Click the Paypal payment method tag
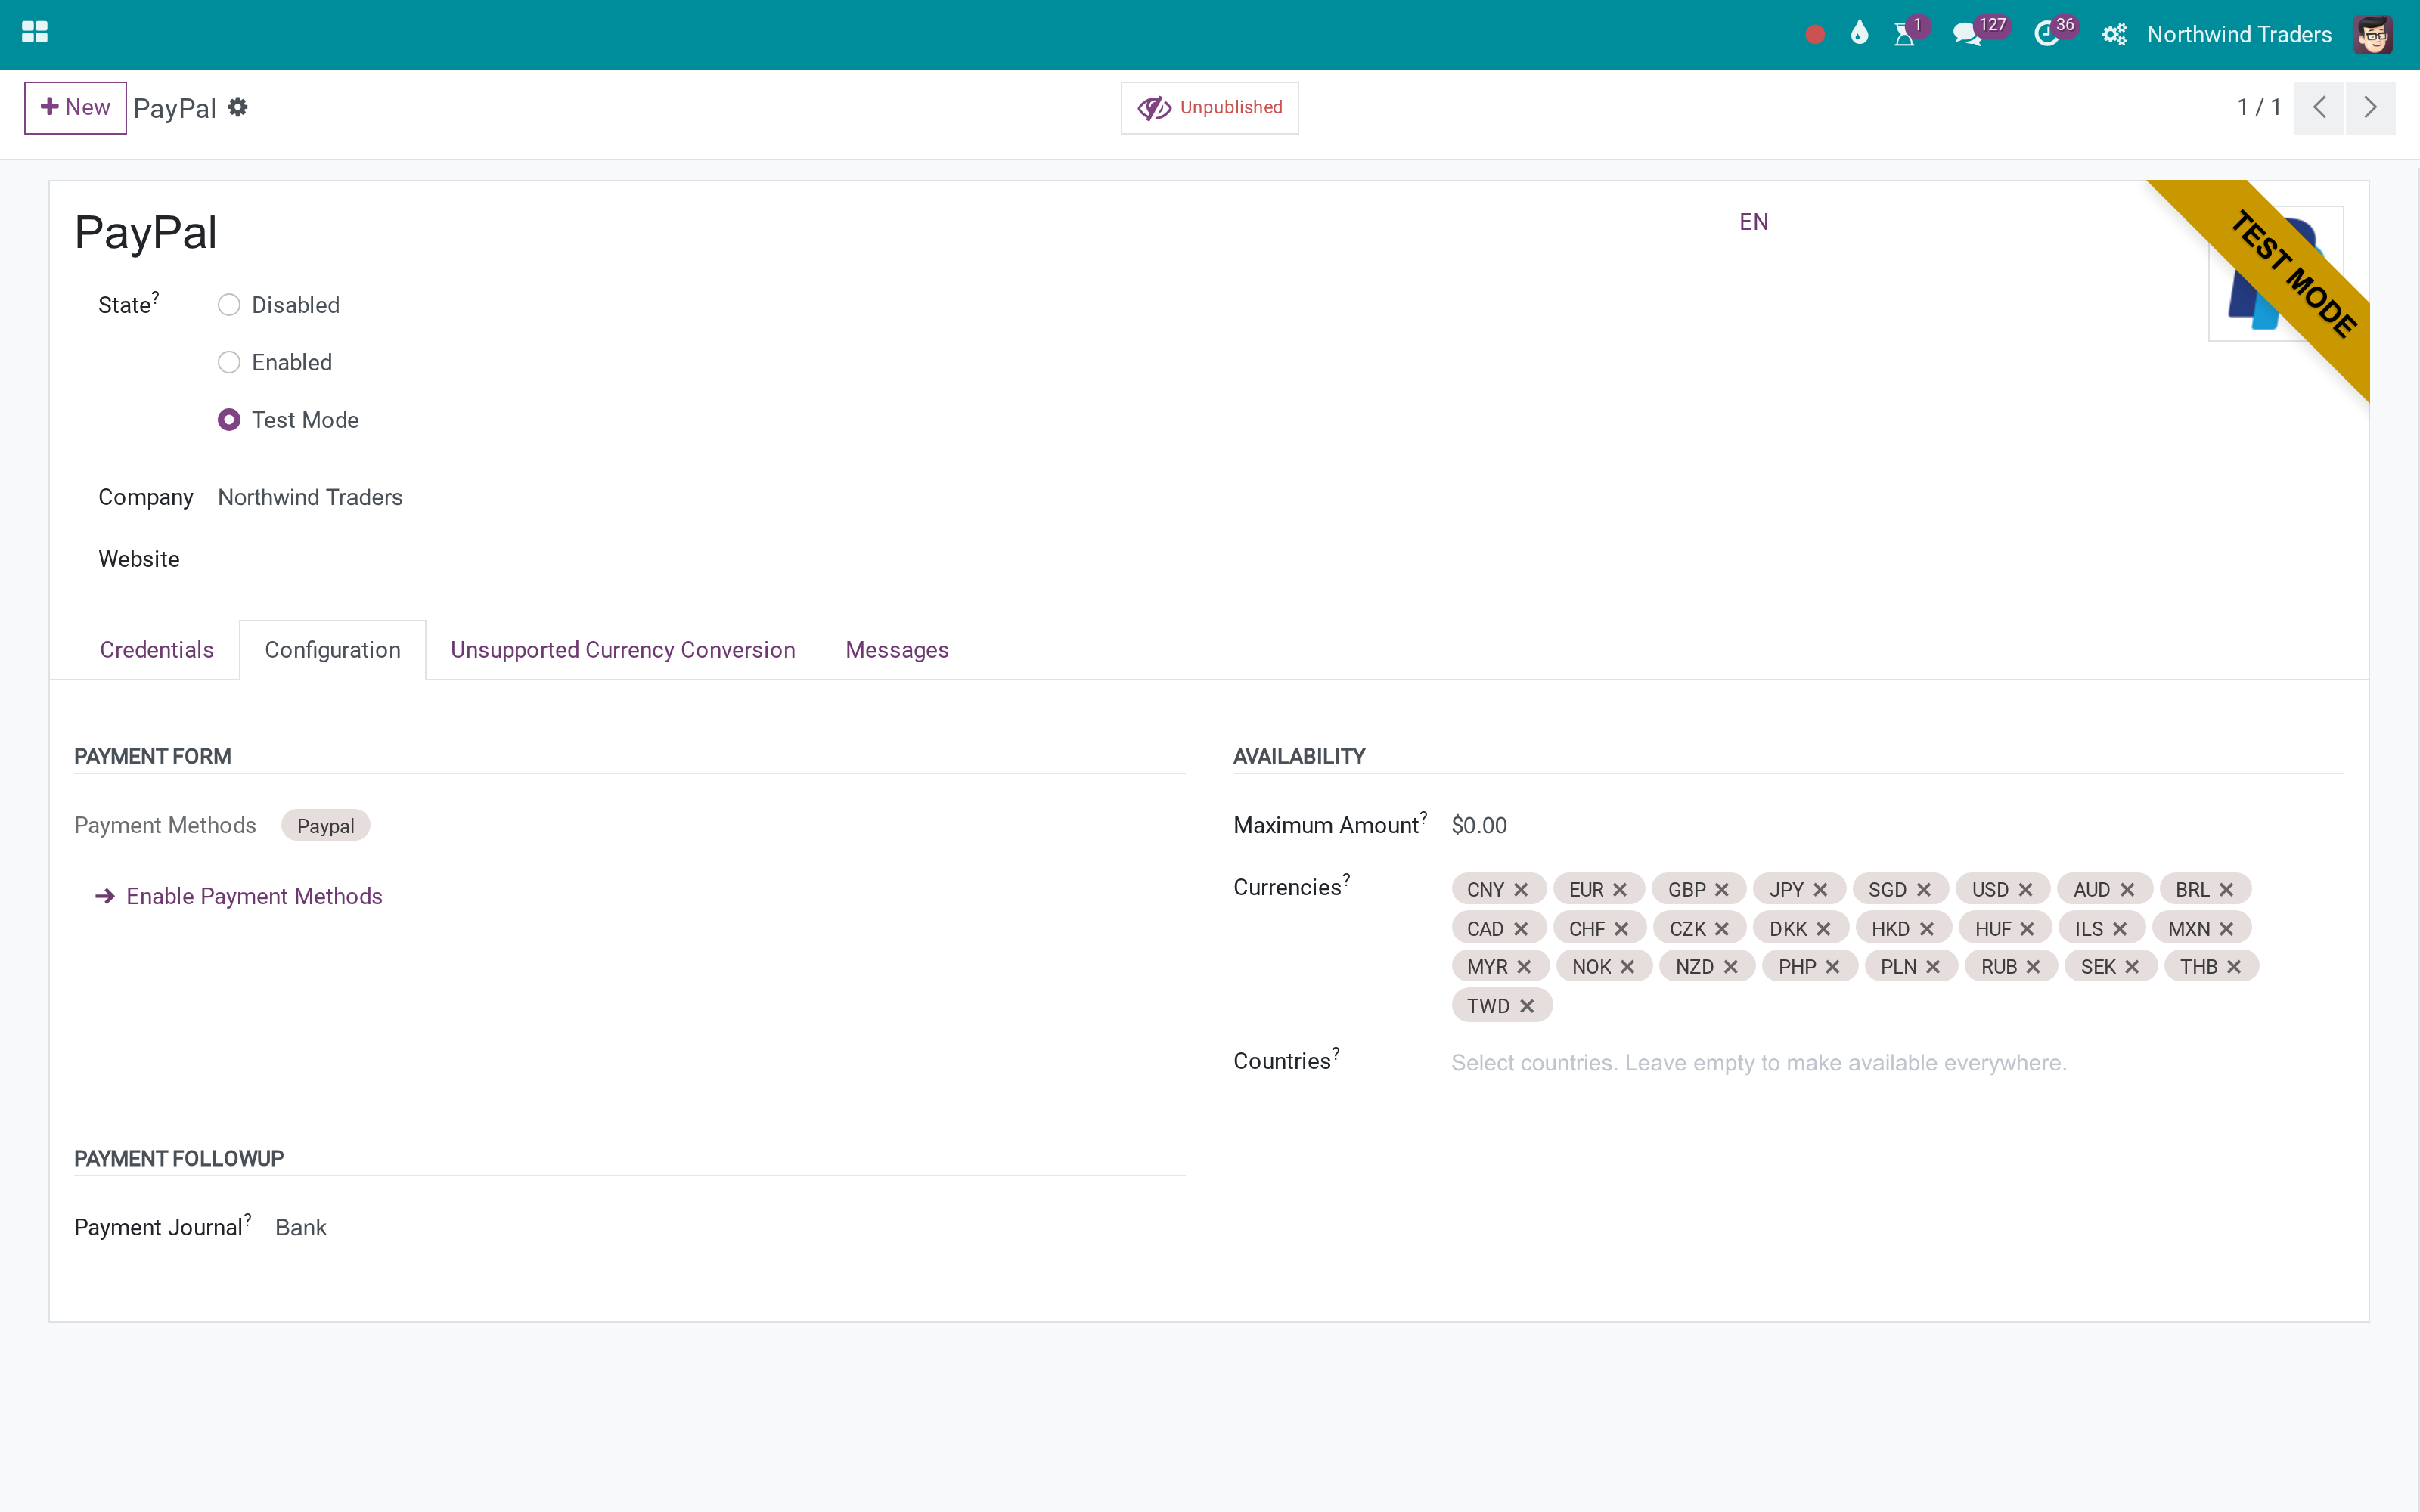The image size is (2420, 1512). (x=325, y=826)
